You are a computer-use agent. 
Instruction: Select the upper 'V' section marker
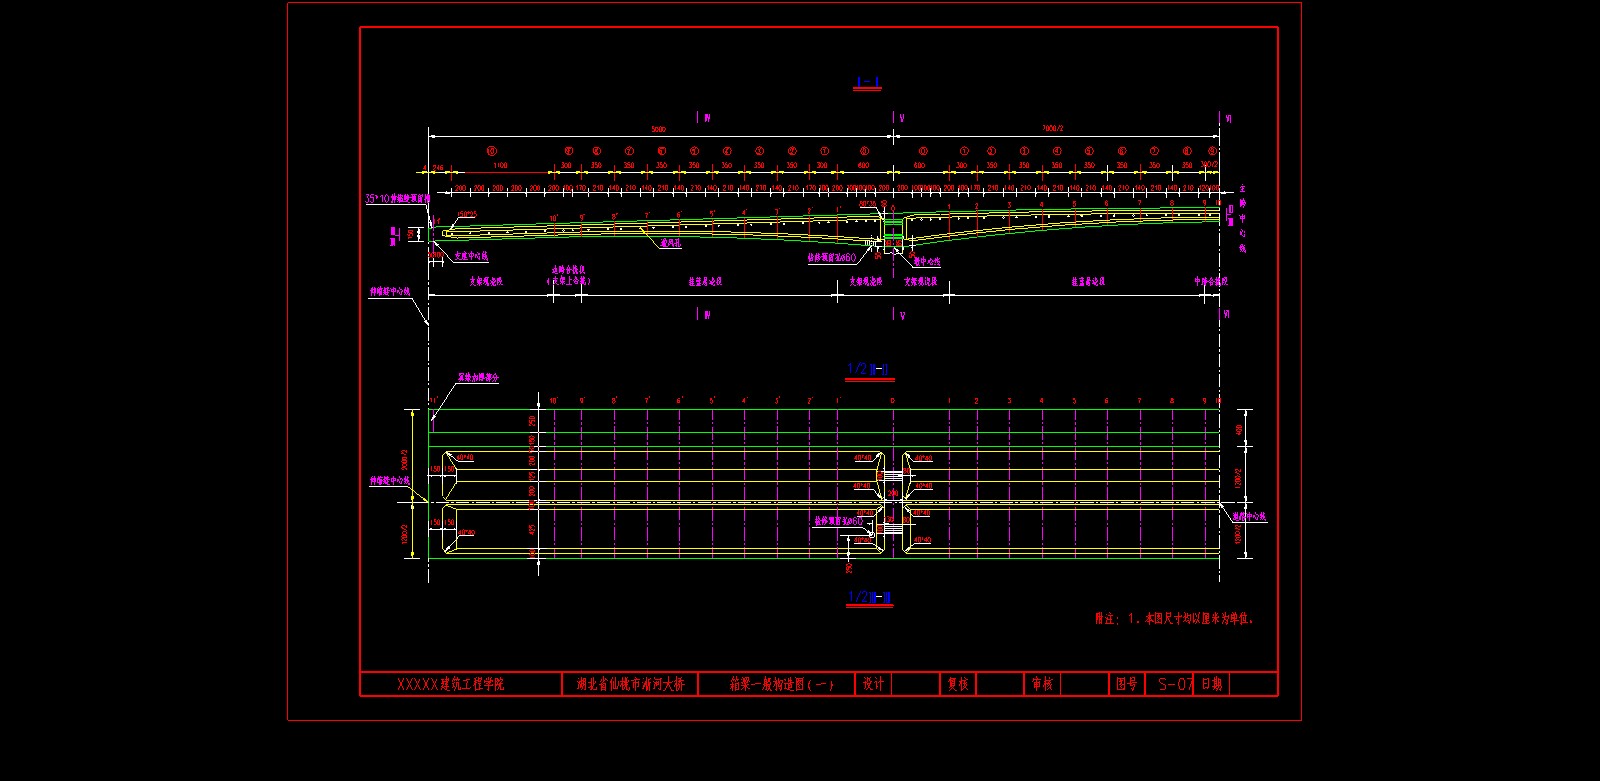point(902,118)
